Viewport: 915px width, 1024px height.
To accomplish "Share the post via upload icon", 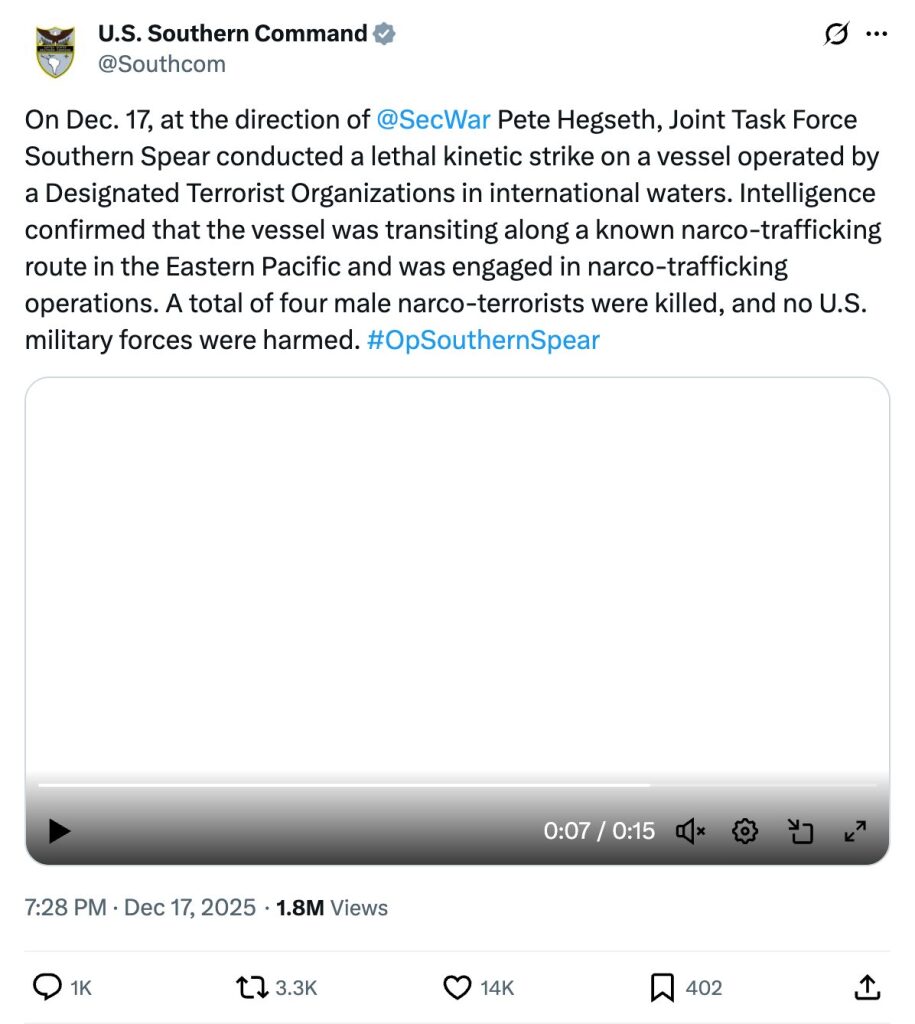I will tap(868, 987).
